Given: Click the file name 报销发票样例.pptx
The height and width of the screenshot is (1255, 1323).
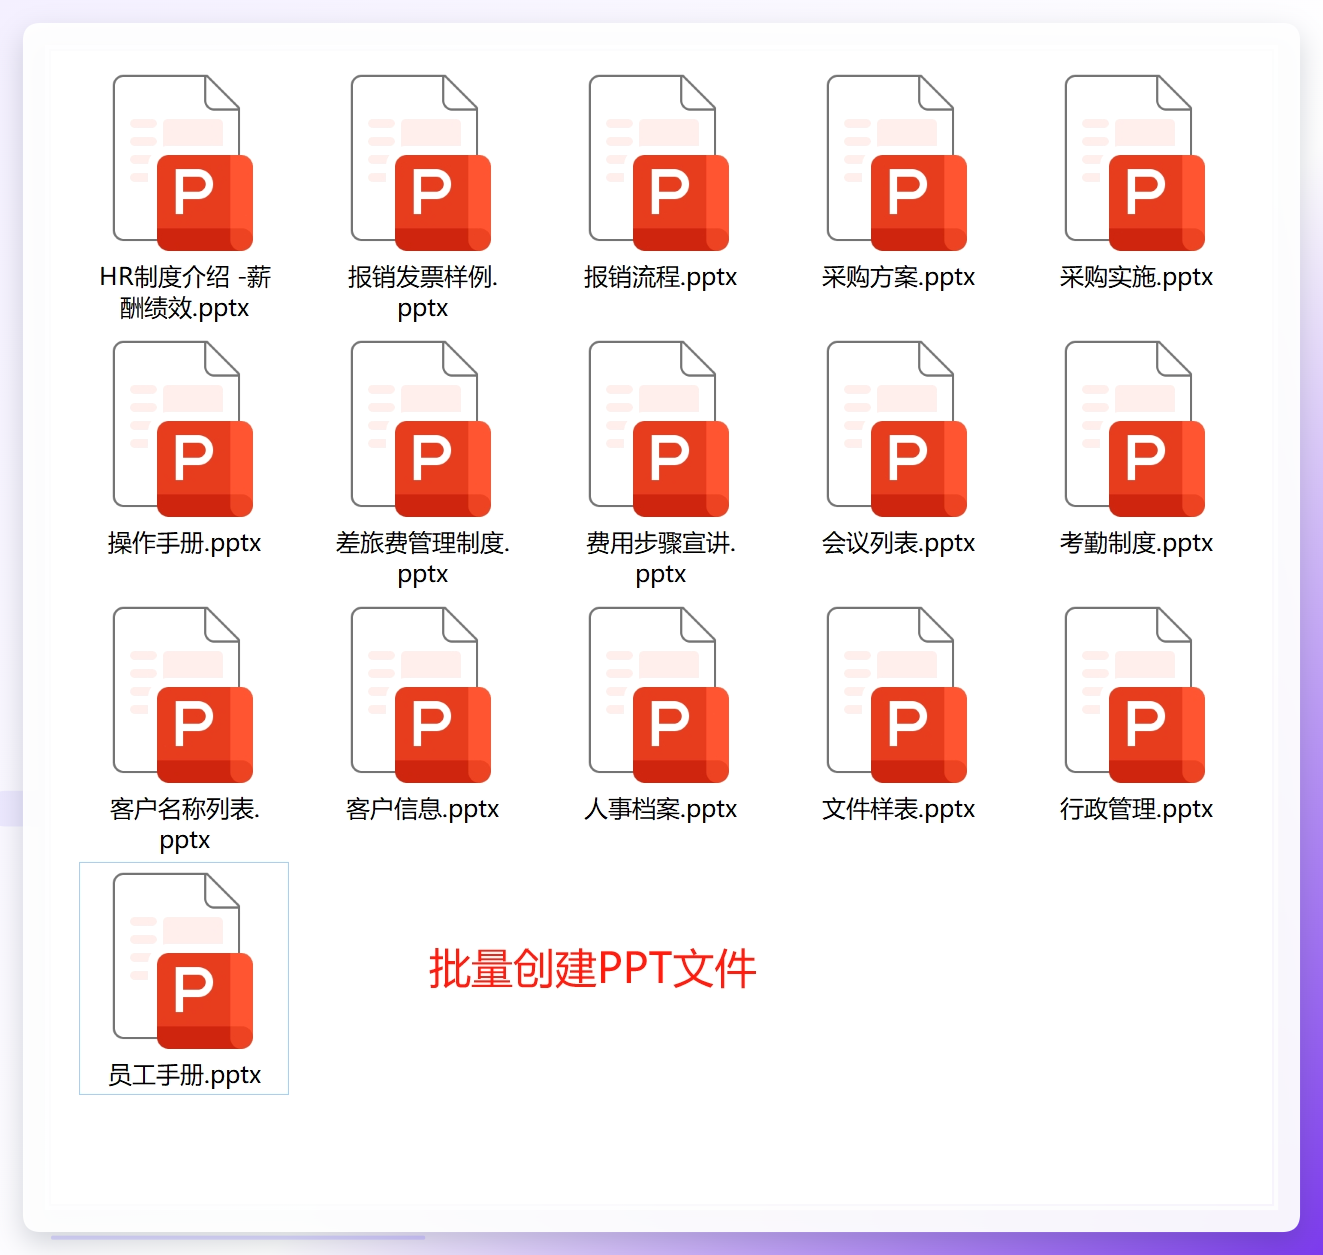Looking at the screenshot, I should [x=423, y=292].
